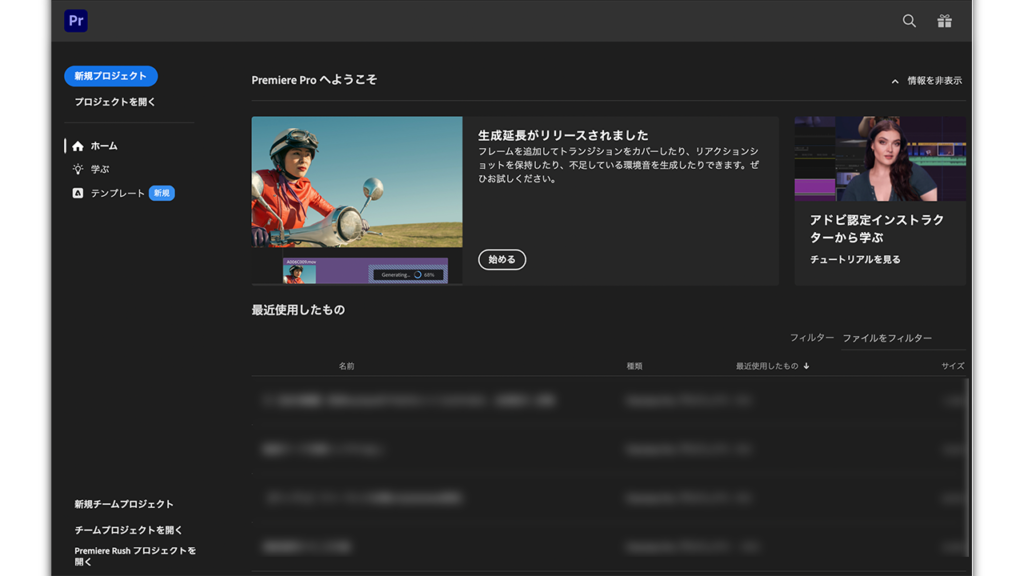The height and width of the screenshot is (576, 1024).
Task: Click the lightbulb Learn icon
Action: click(78, 170)
